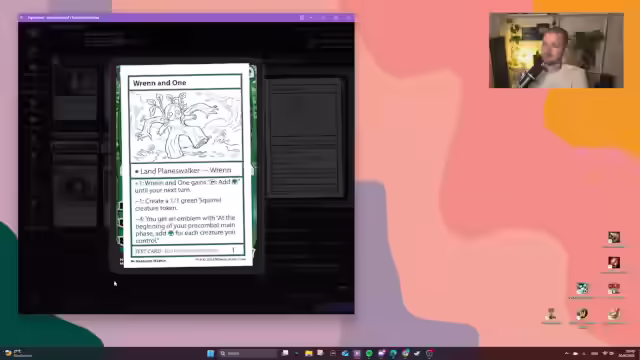Open the round W desktop shortcut icon
640x360 pixels.
point(582,314)
